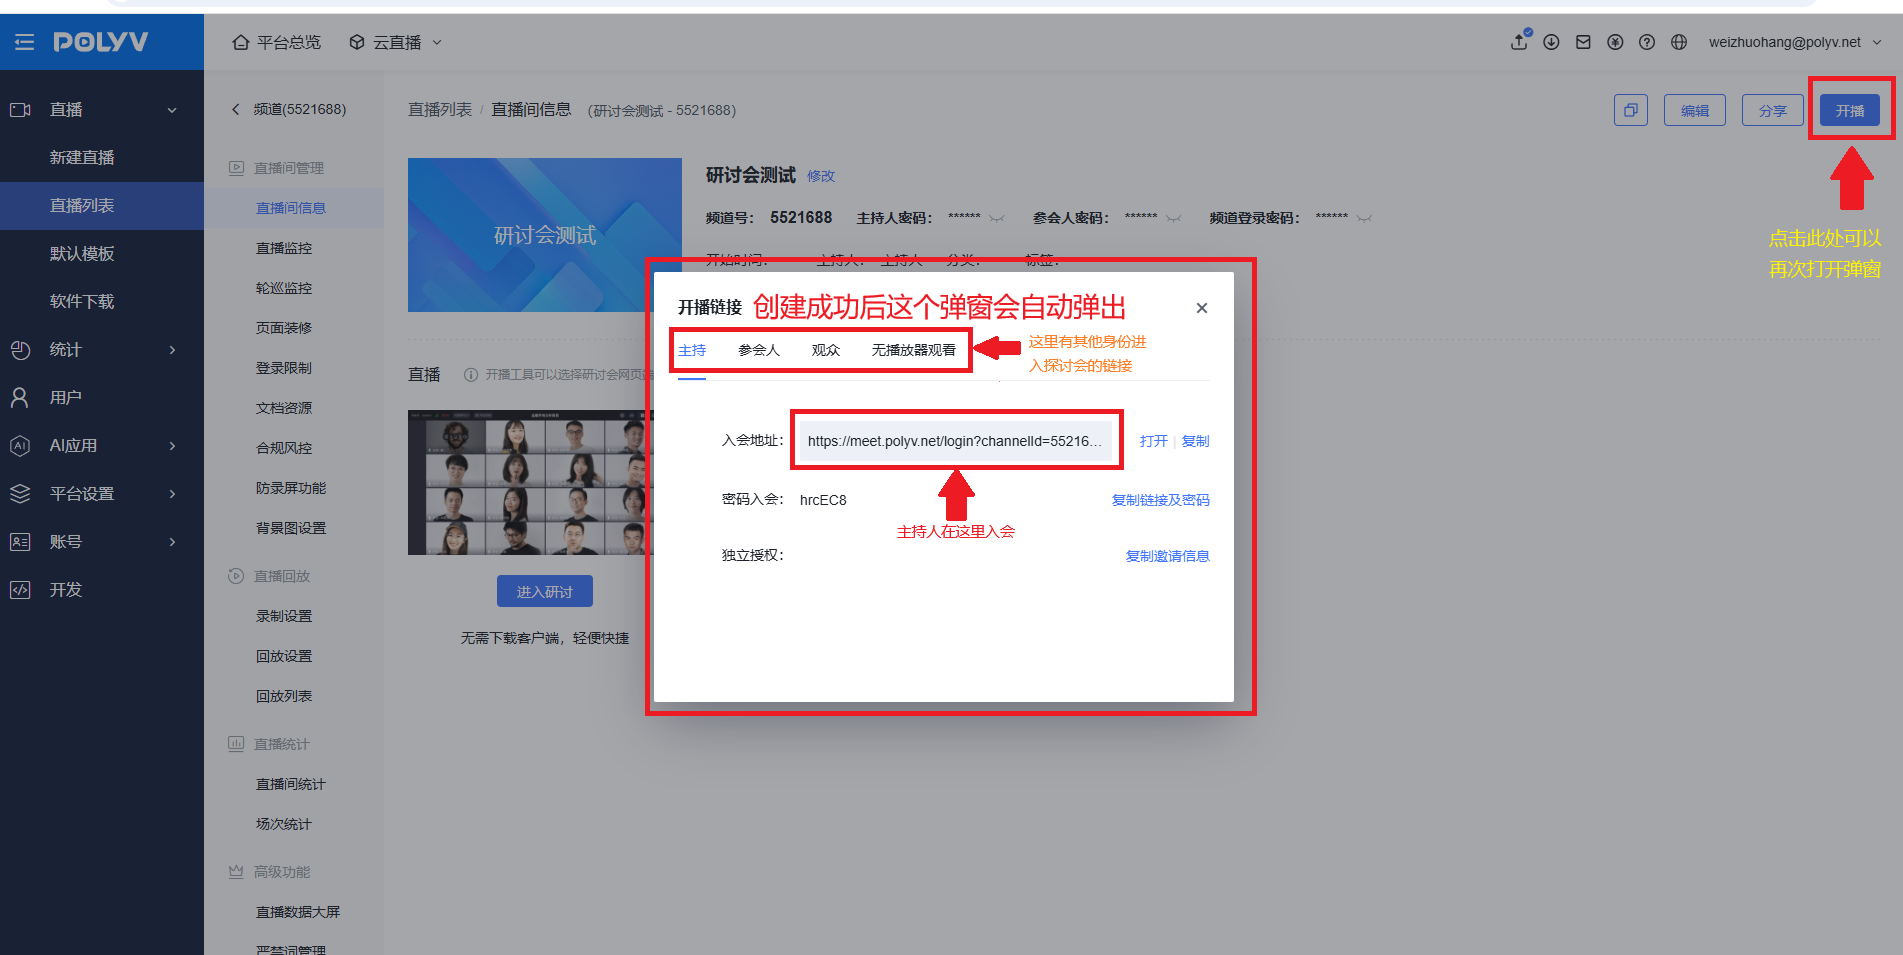Expand the 账号 sidebar section chevron

[172, 542]
